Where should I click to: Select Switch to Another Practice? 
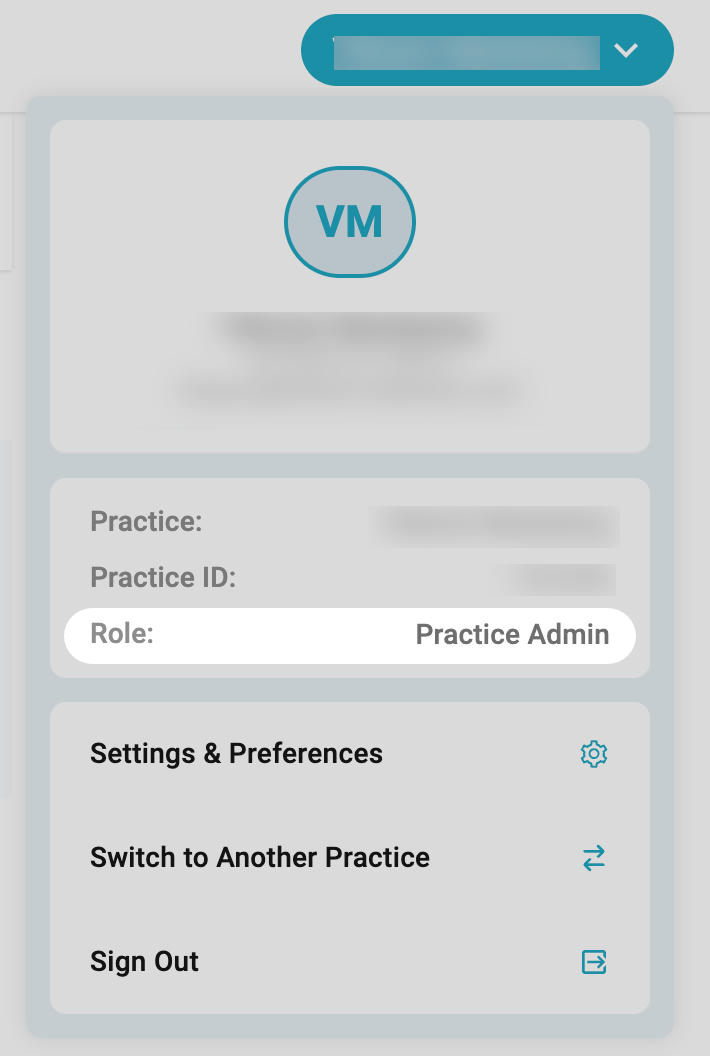point(350,858)
